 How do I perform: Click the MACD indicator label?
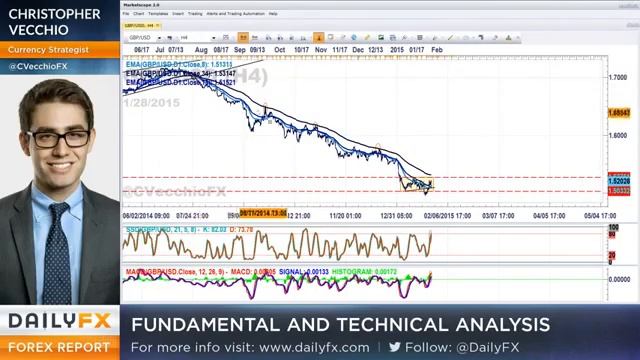pos(200,271)
